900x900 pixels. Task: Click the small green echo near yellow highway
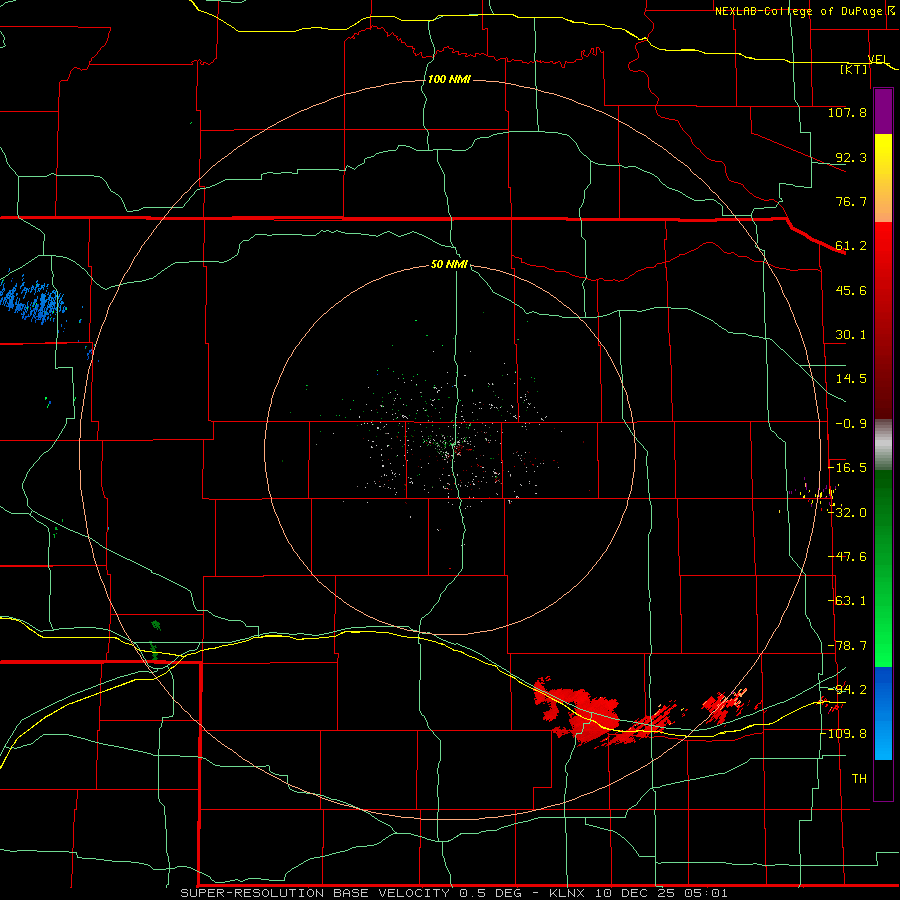(154, 650)
